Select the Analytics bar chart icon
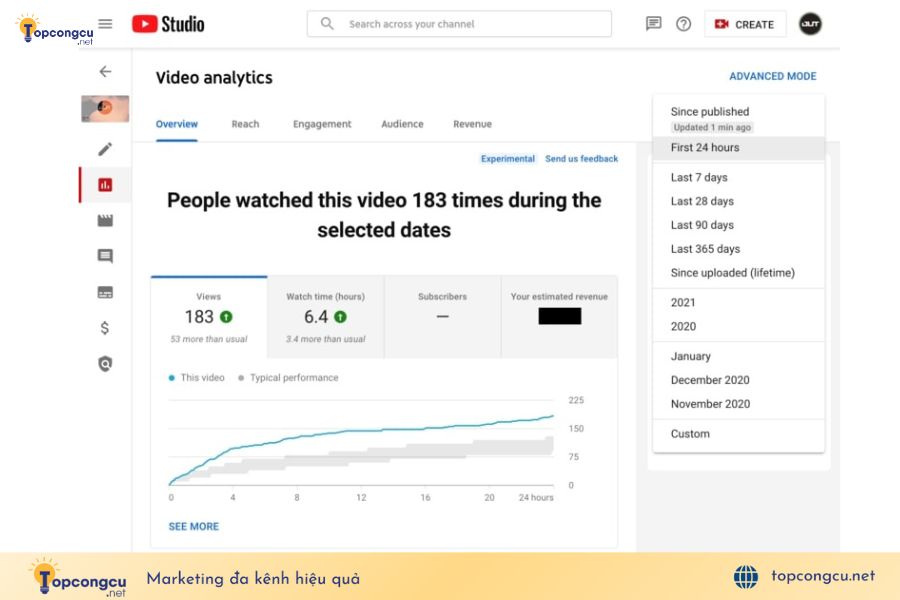 point(105,185)
